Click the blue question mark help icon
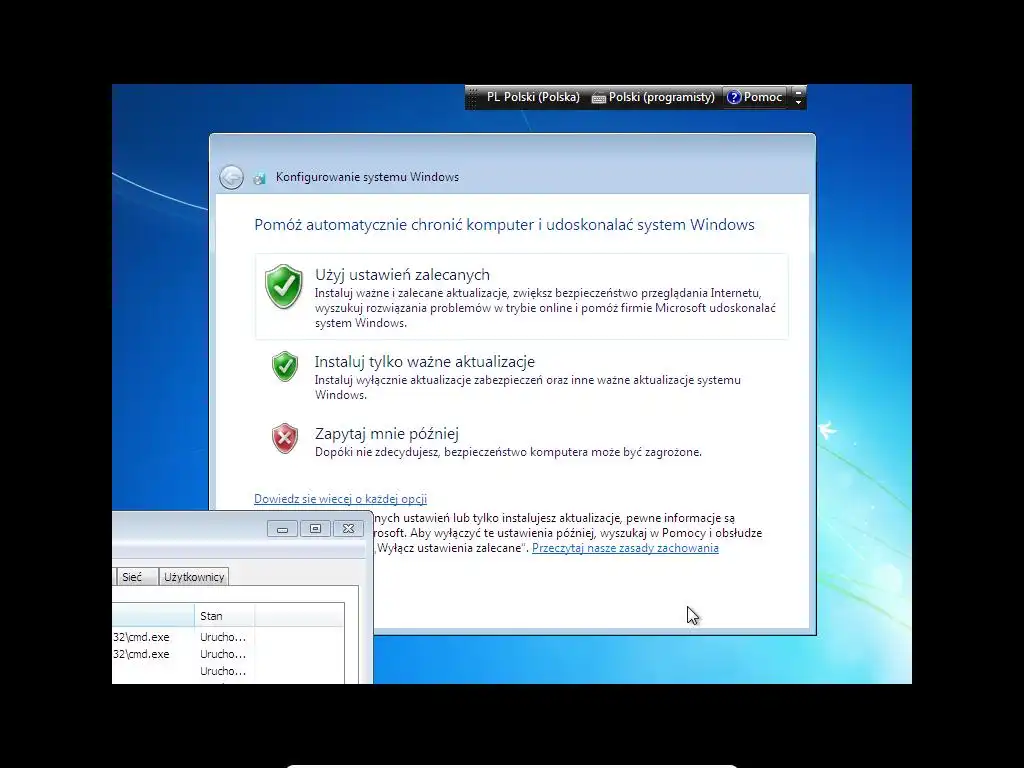The image size is (1024, 768). pos(734,97)
